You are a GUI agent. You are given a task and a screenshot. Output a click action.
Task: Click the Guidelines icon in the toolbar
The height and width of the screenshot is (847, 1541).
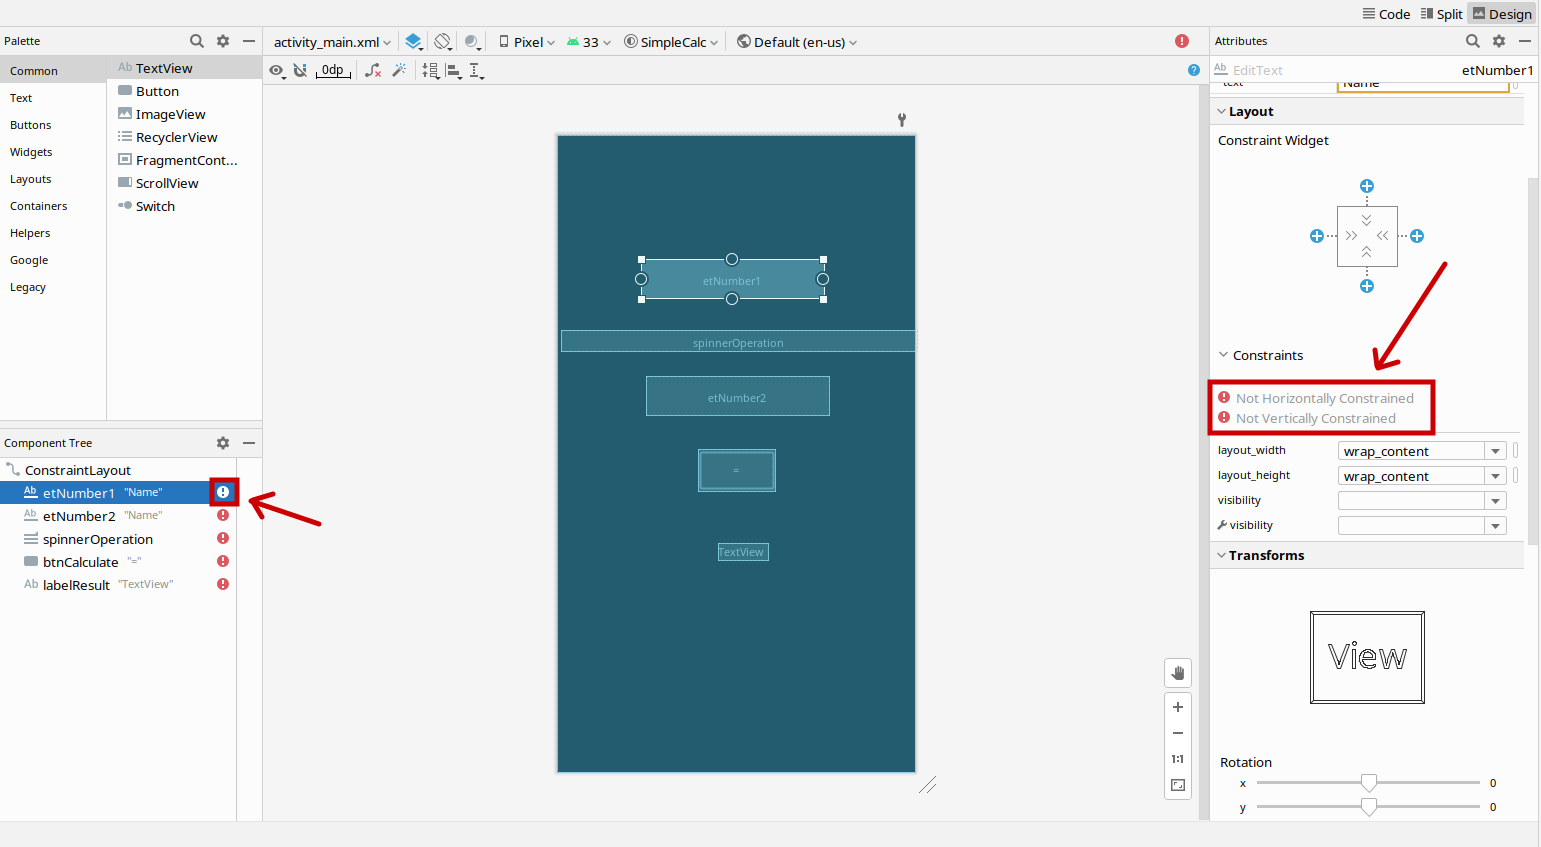click(477, 70)
